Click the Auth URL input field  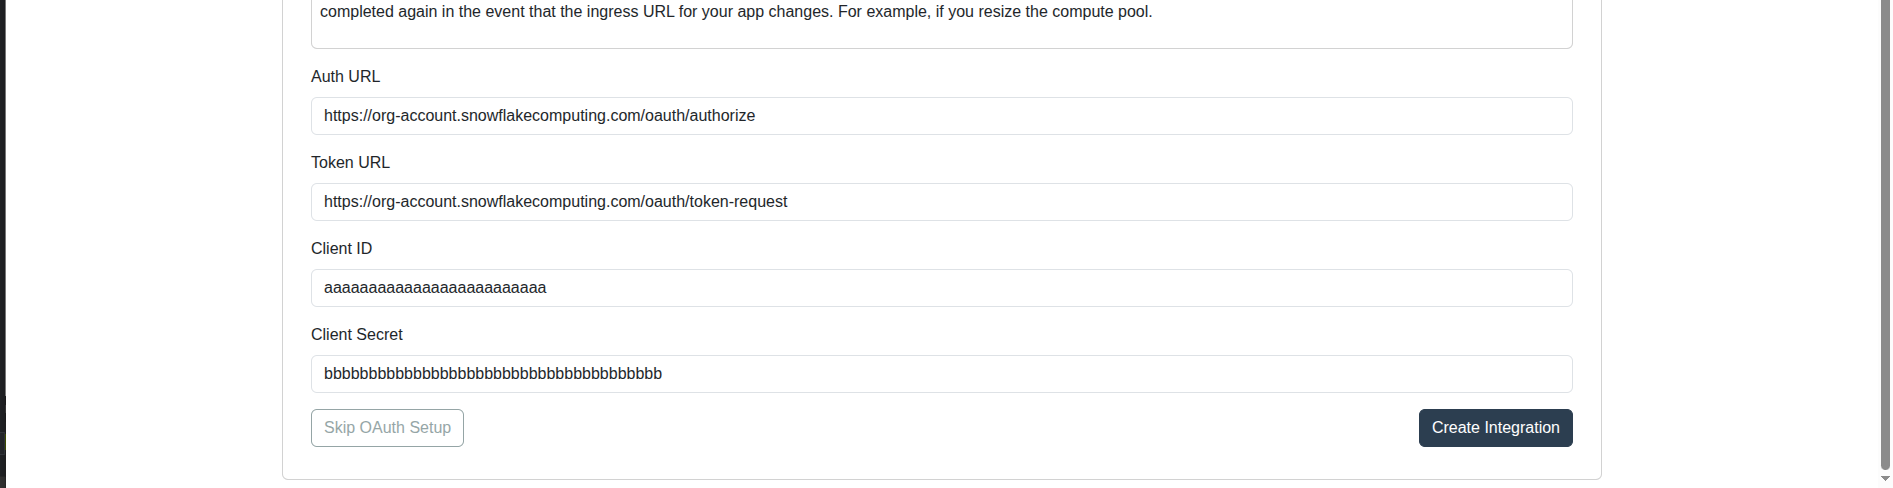pos(940,116)
